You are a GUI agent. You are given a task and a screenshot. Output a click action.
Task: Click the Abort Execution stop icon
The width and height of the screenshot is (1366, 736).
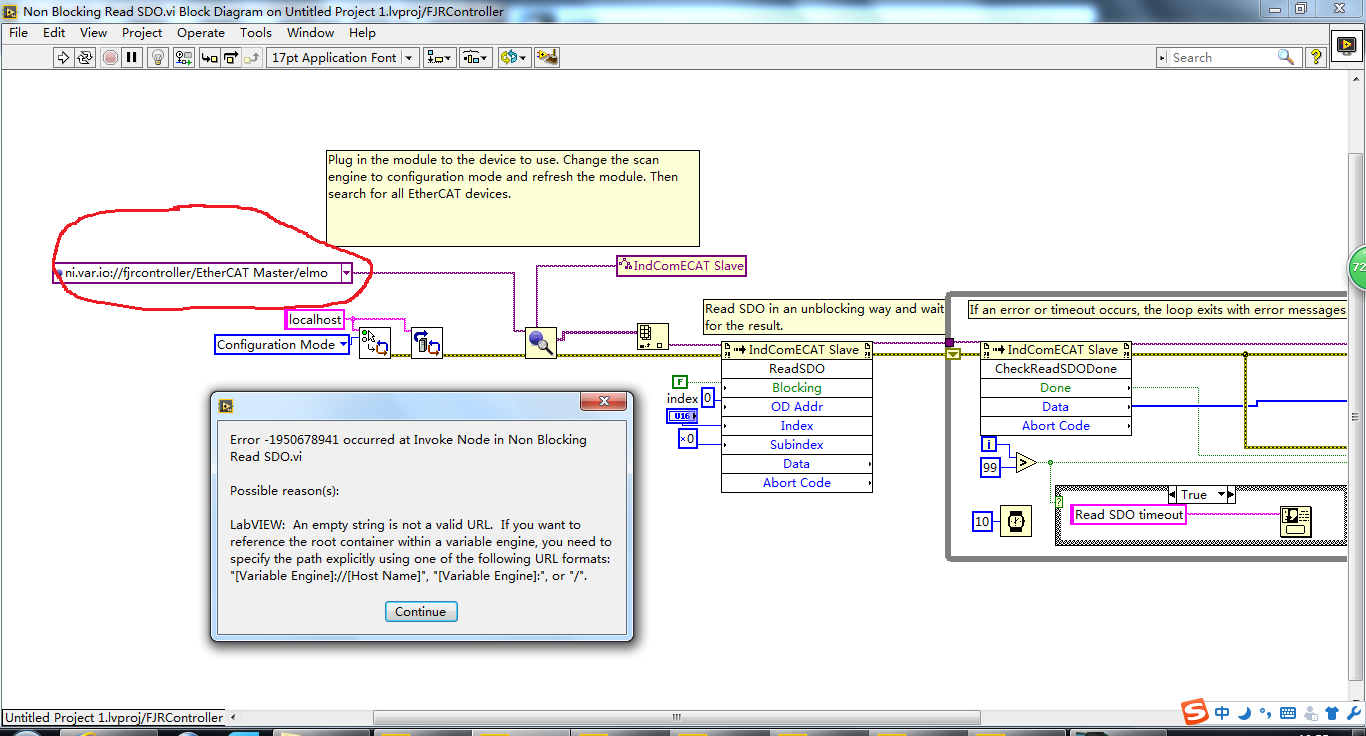[x=110, y=58]
